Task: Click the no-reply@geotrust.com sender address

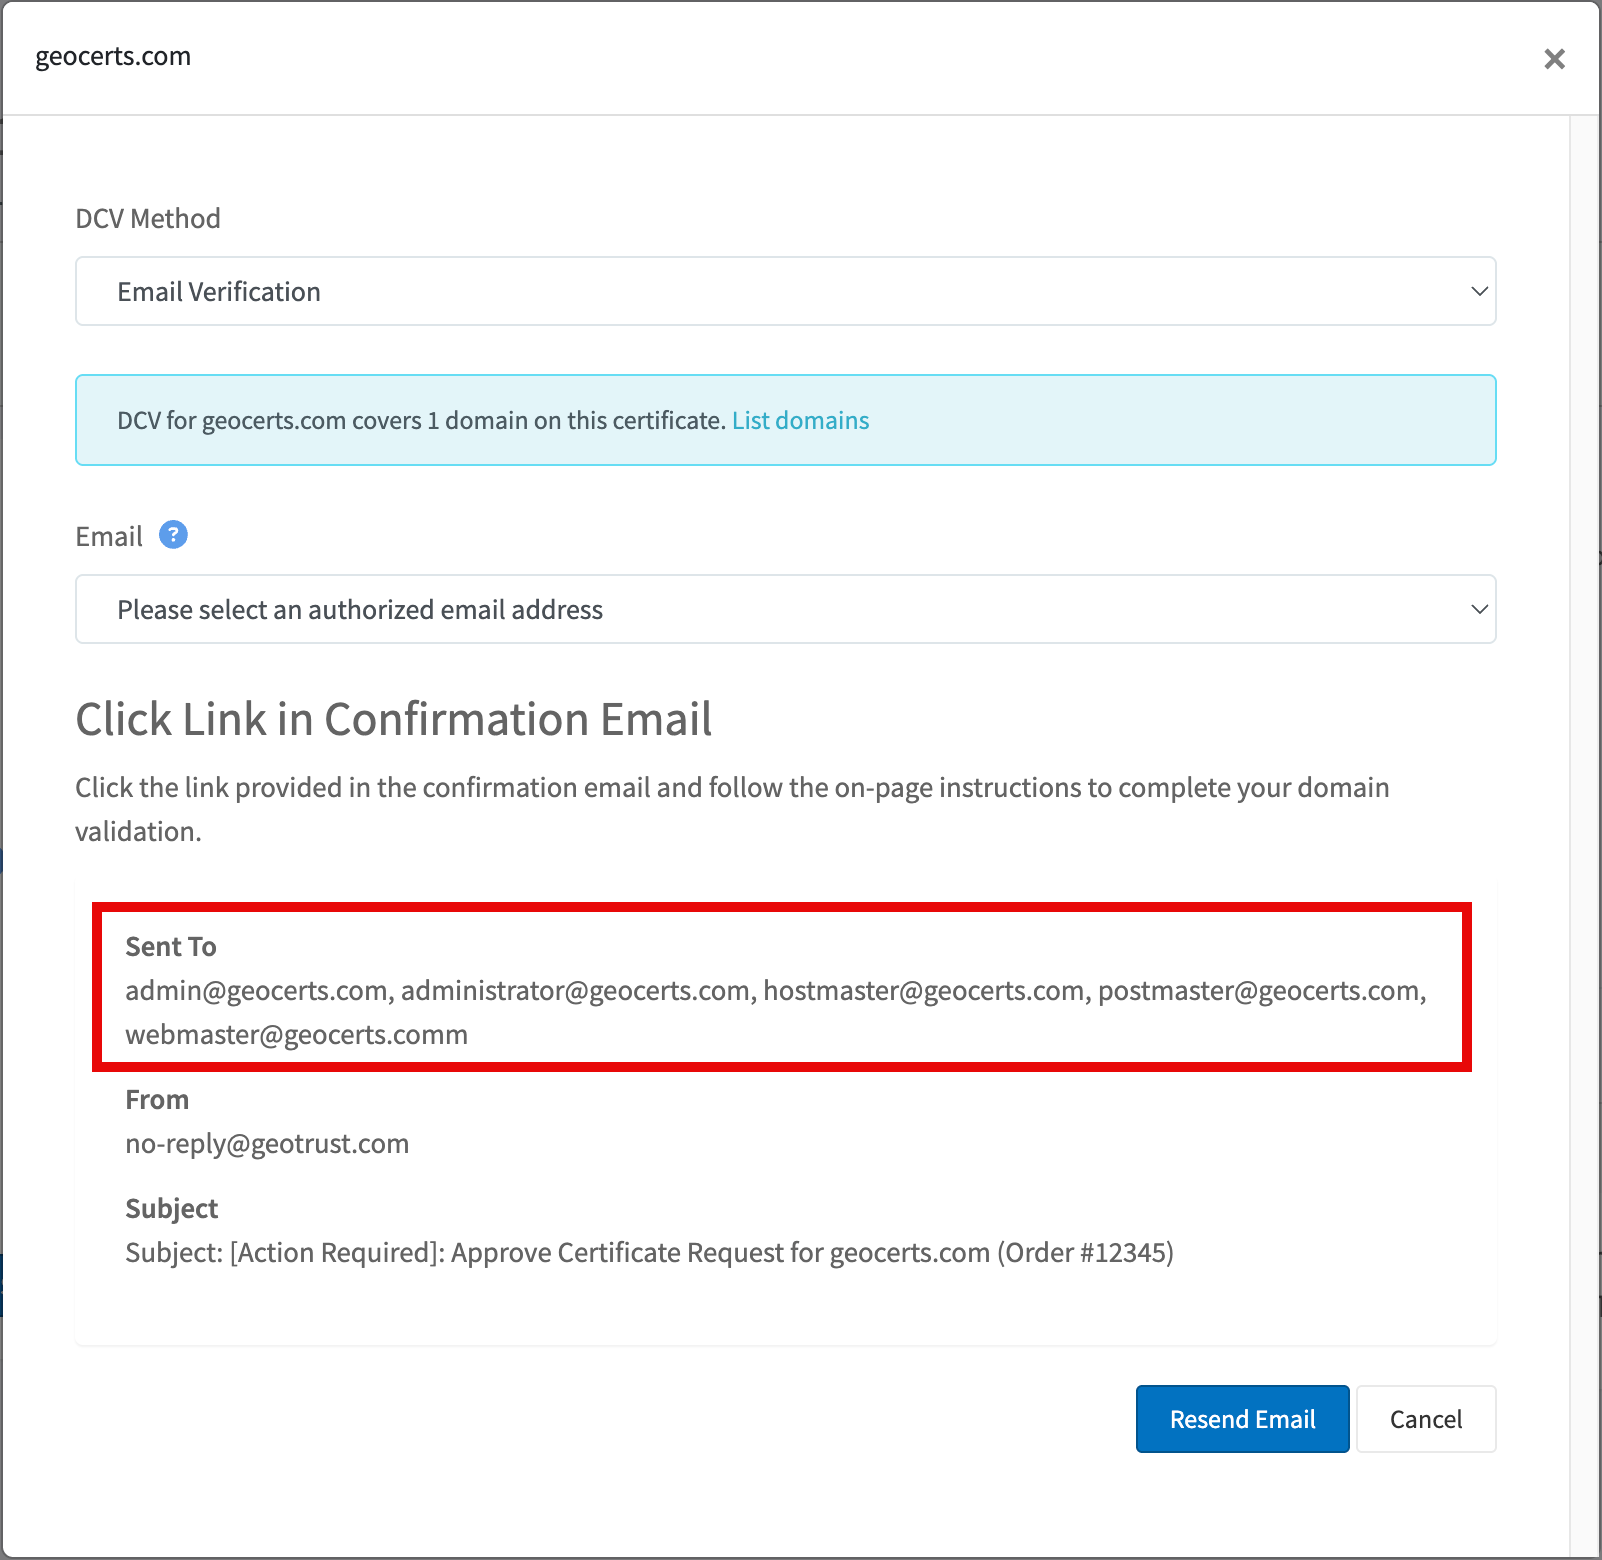Action: coord(267,1143)
